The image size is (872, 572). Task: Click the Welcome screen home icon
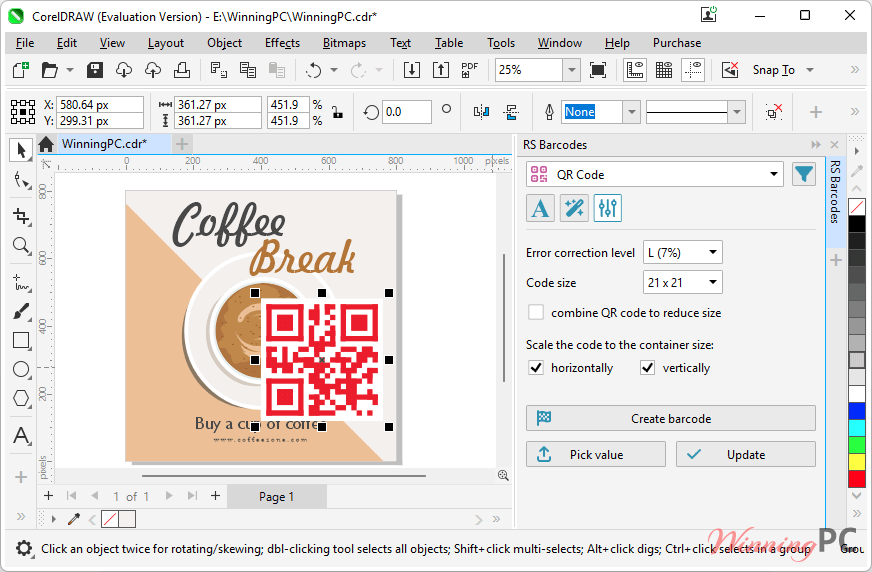(46, 145)
